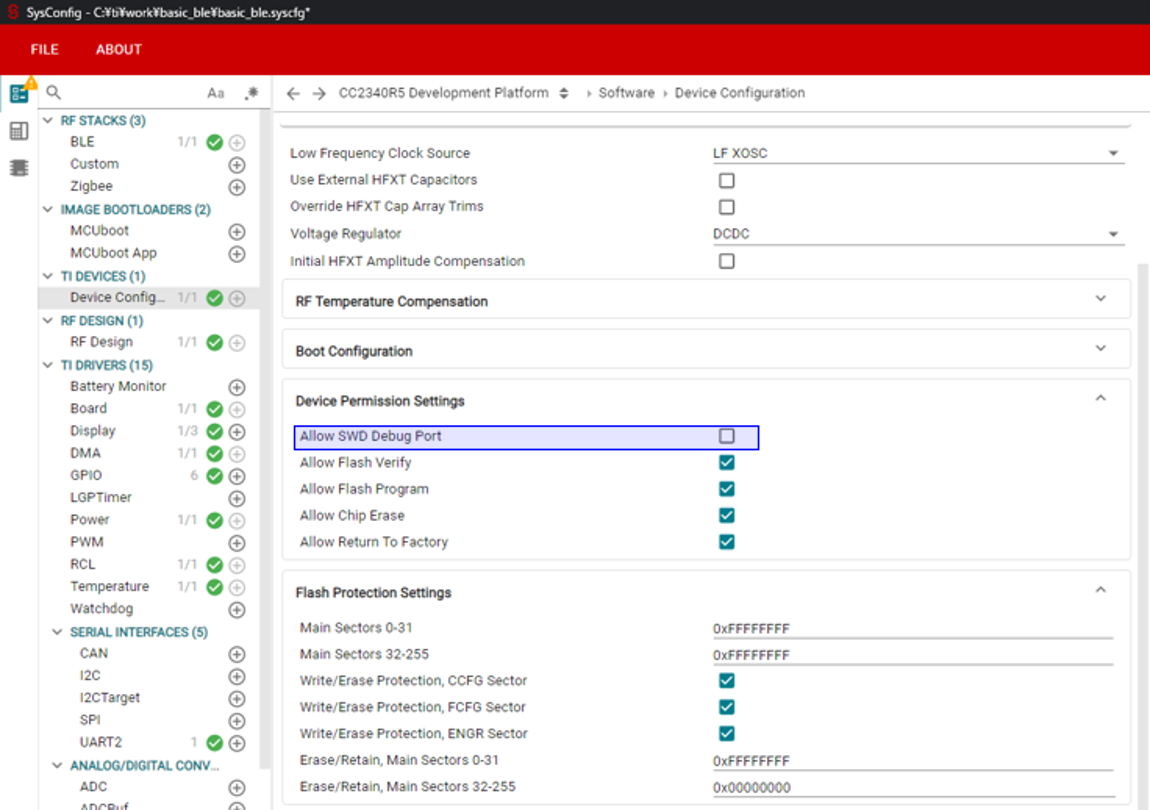Screen dimensions: 1150x810
Task: Open the Voltage Regulator dropdown
Action: tap(918, 234)
